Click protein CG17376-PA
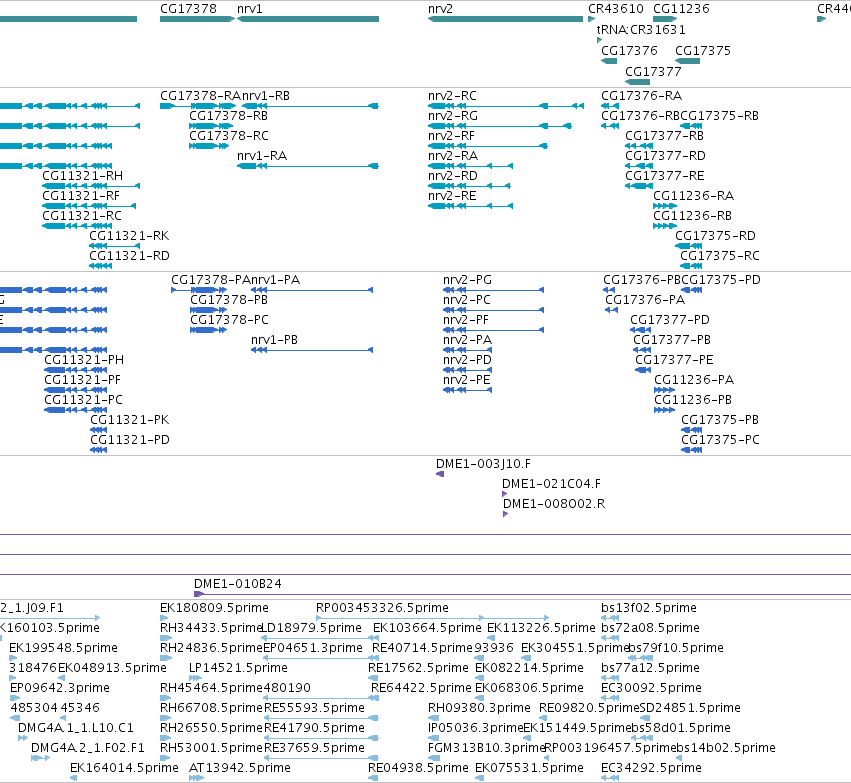The image size is (851, 783). [x=612, y=310]
